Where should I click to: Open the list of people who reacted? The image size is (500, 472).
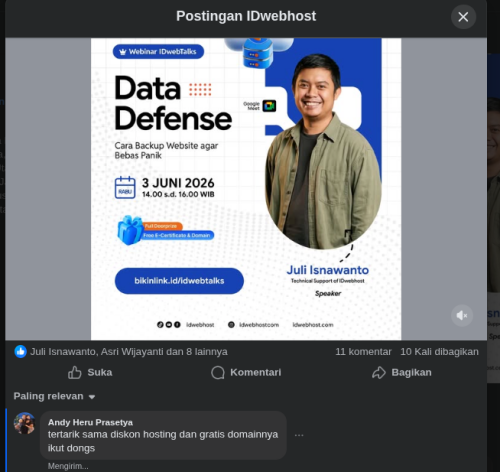[x=129, y=352]
